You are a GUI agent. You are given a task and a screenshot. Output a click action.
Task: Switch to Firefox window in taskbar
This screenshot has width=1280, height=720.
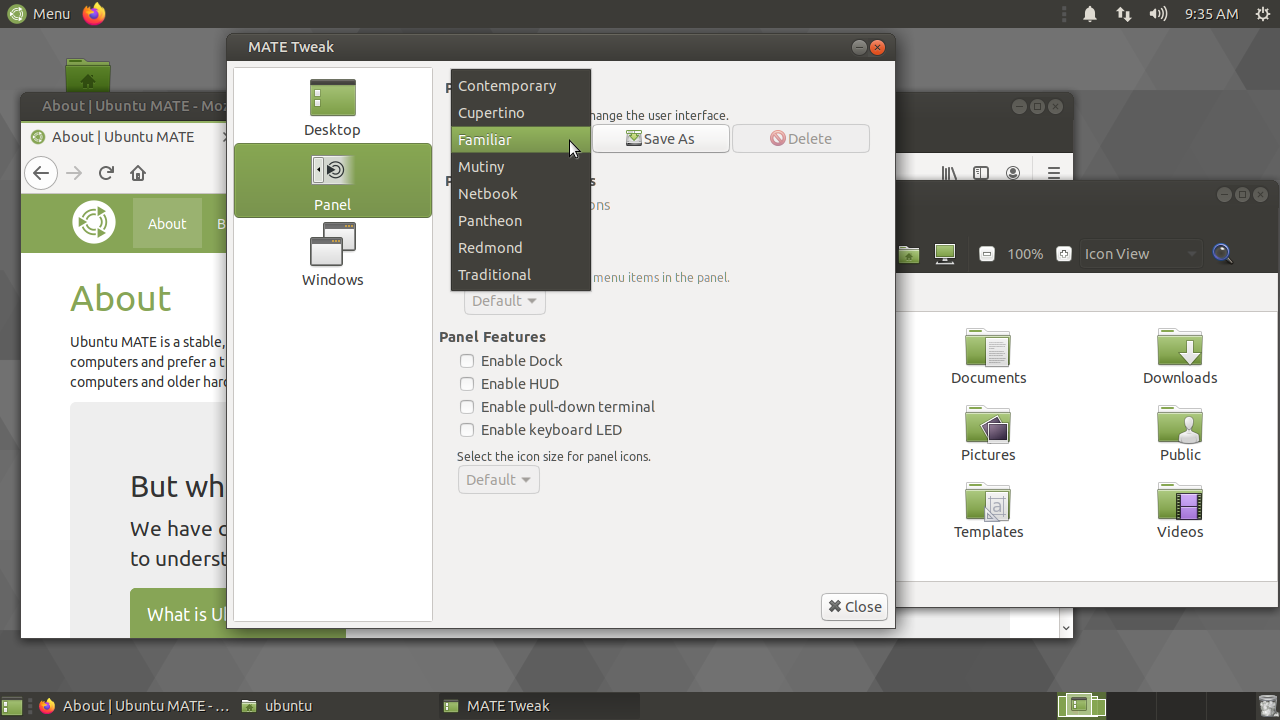pyautogui.click(x=135, y=706)
